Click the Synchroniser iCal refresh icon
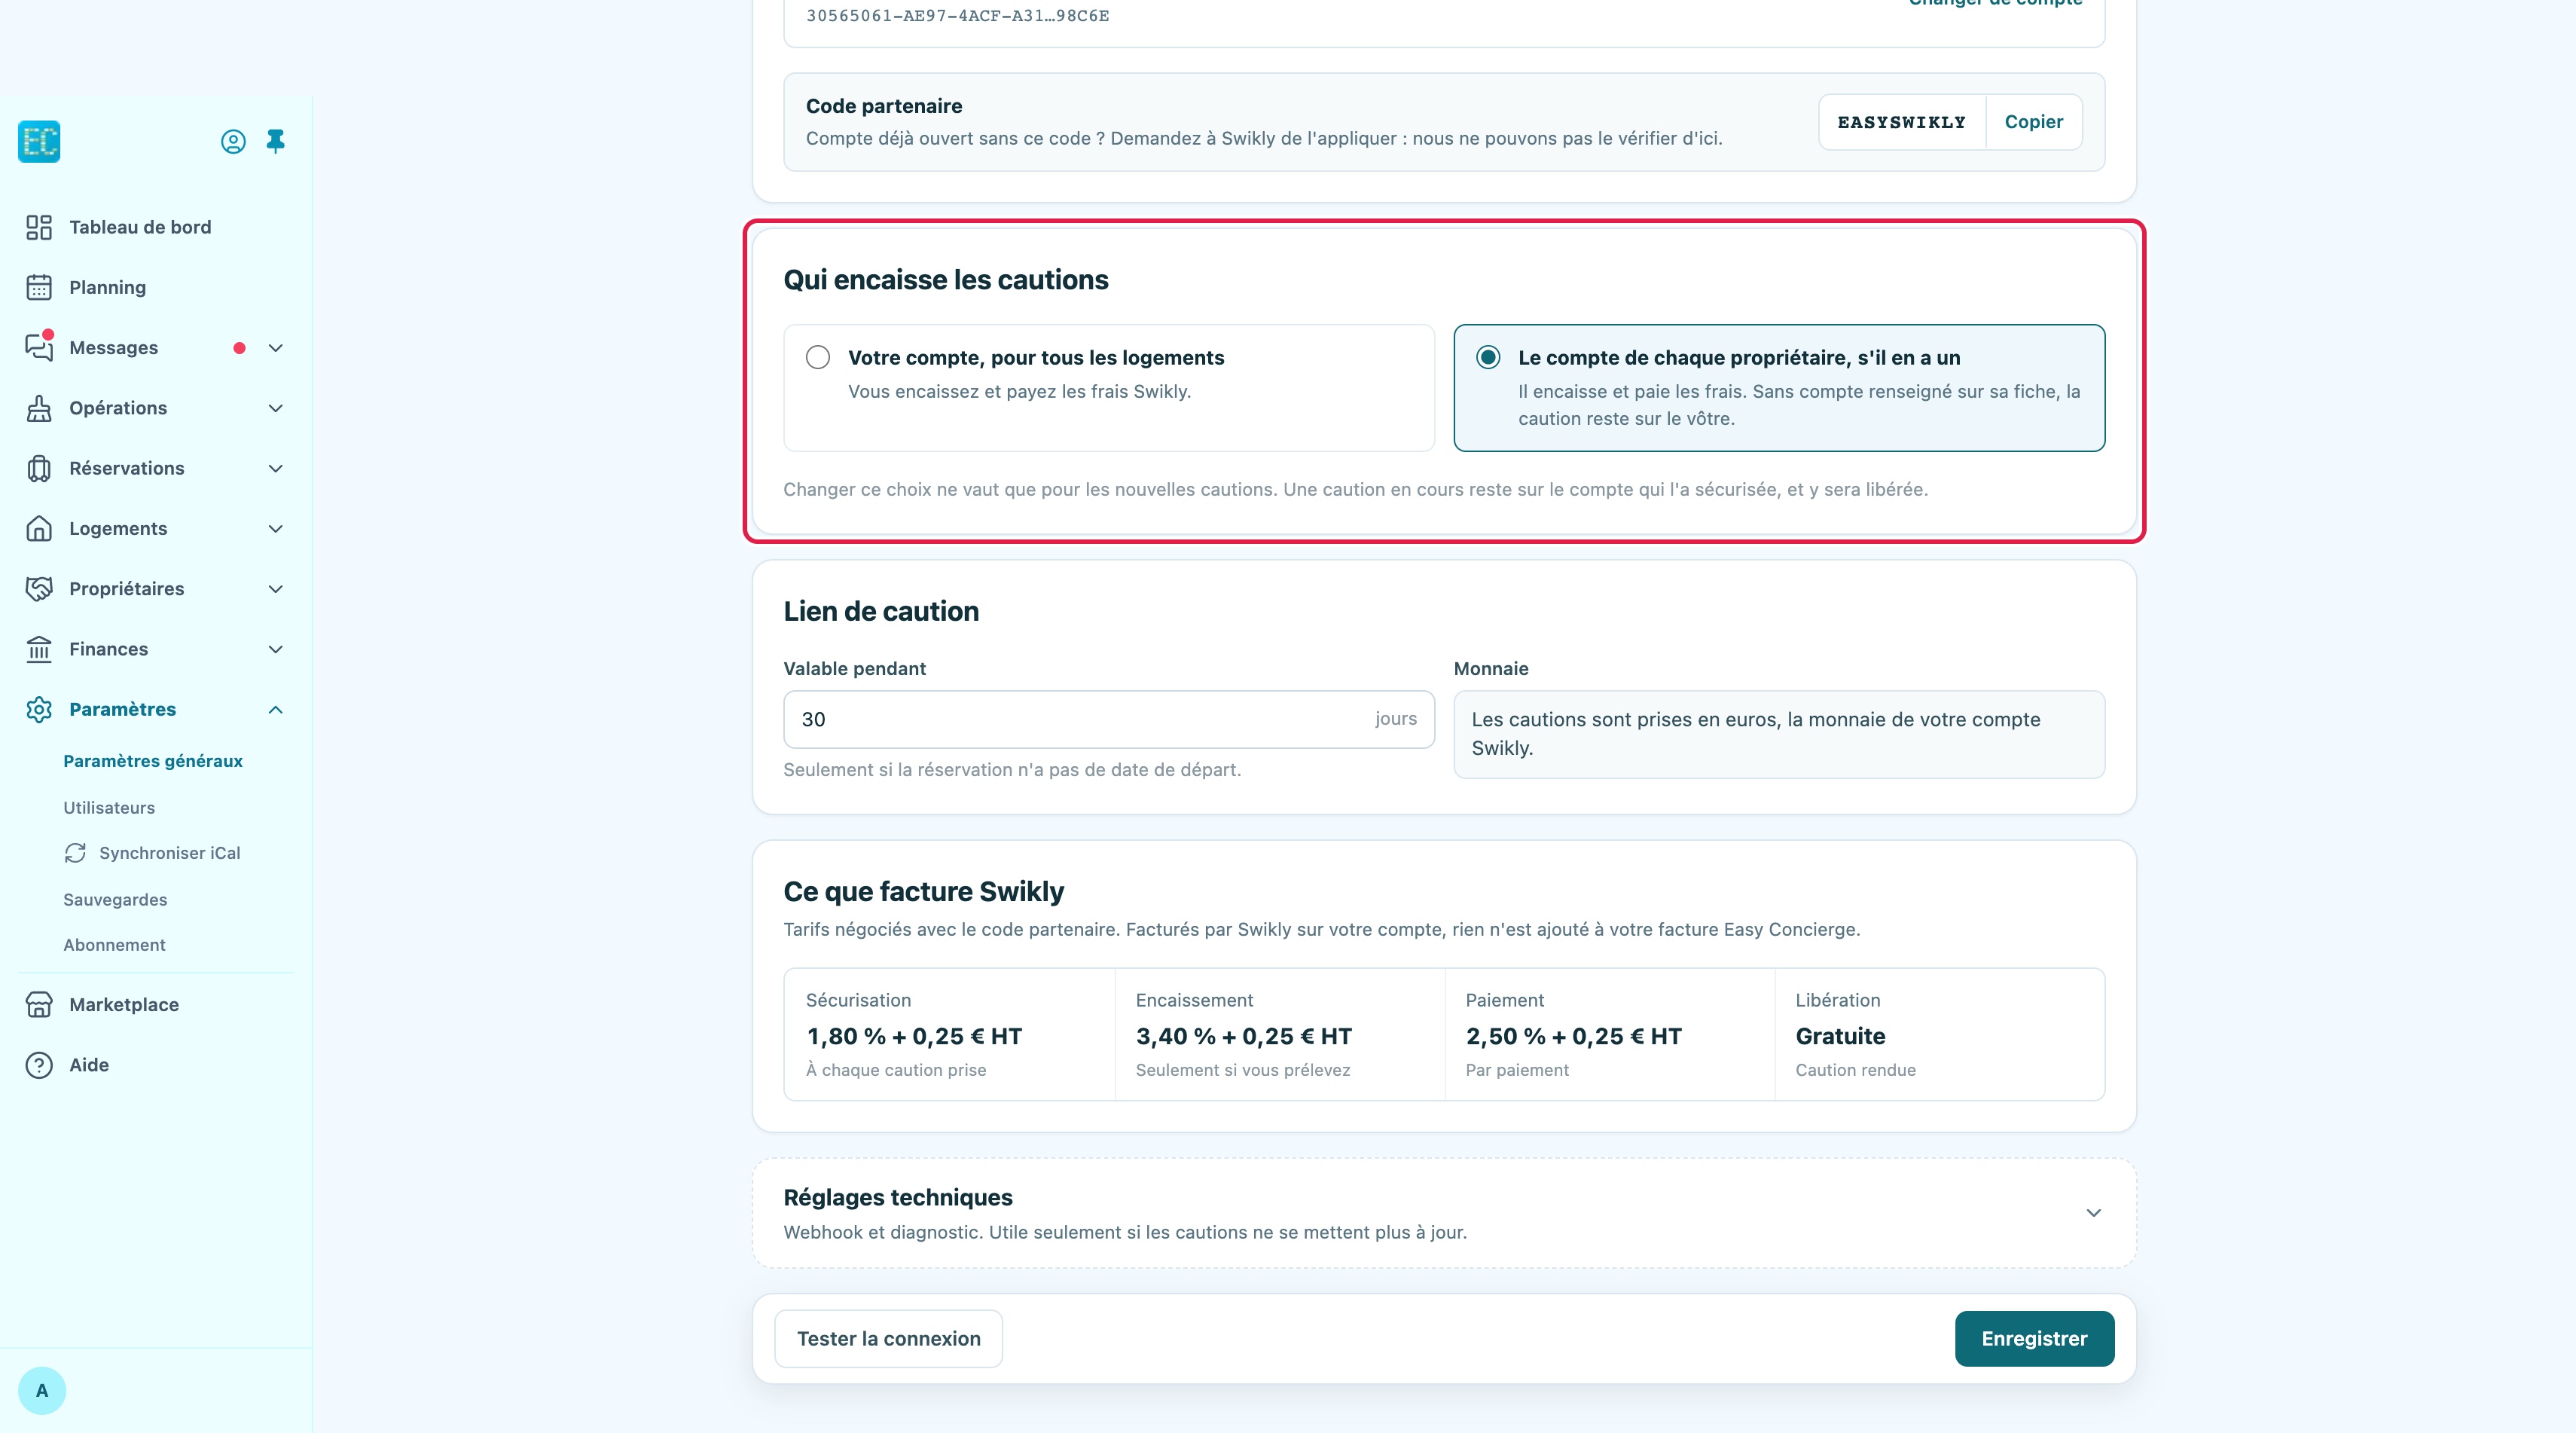This screenshot has width=2576, height=1433. point(75,853)
